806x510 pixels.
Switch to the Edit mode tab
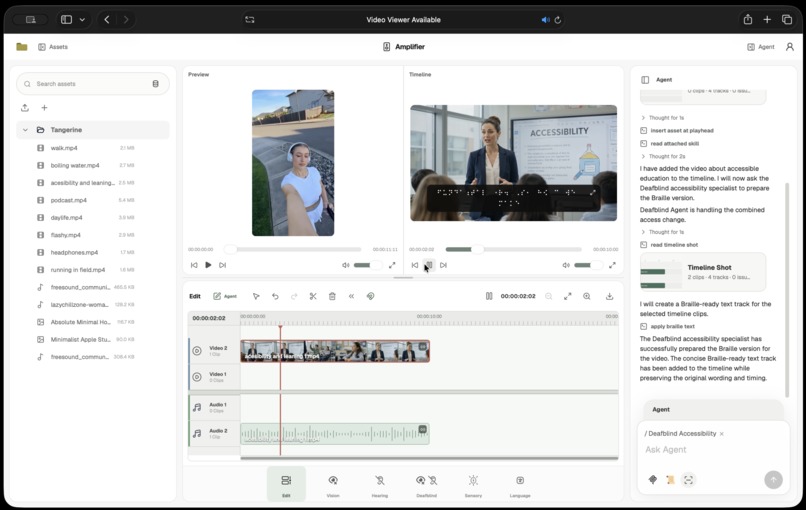(x=286, y=484)
